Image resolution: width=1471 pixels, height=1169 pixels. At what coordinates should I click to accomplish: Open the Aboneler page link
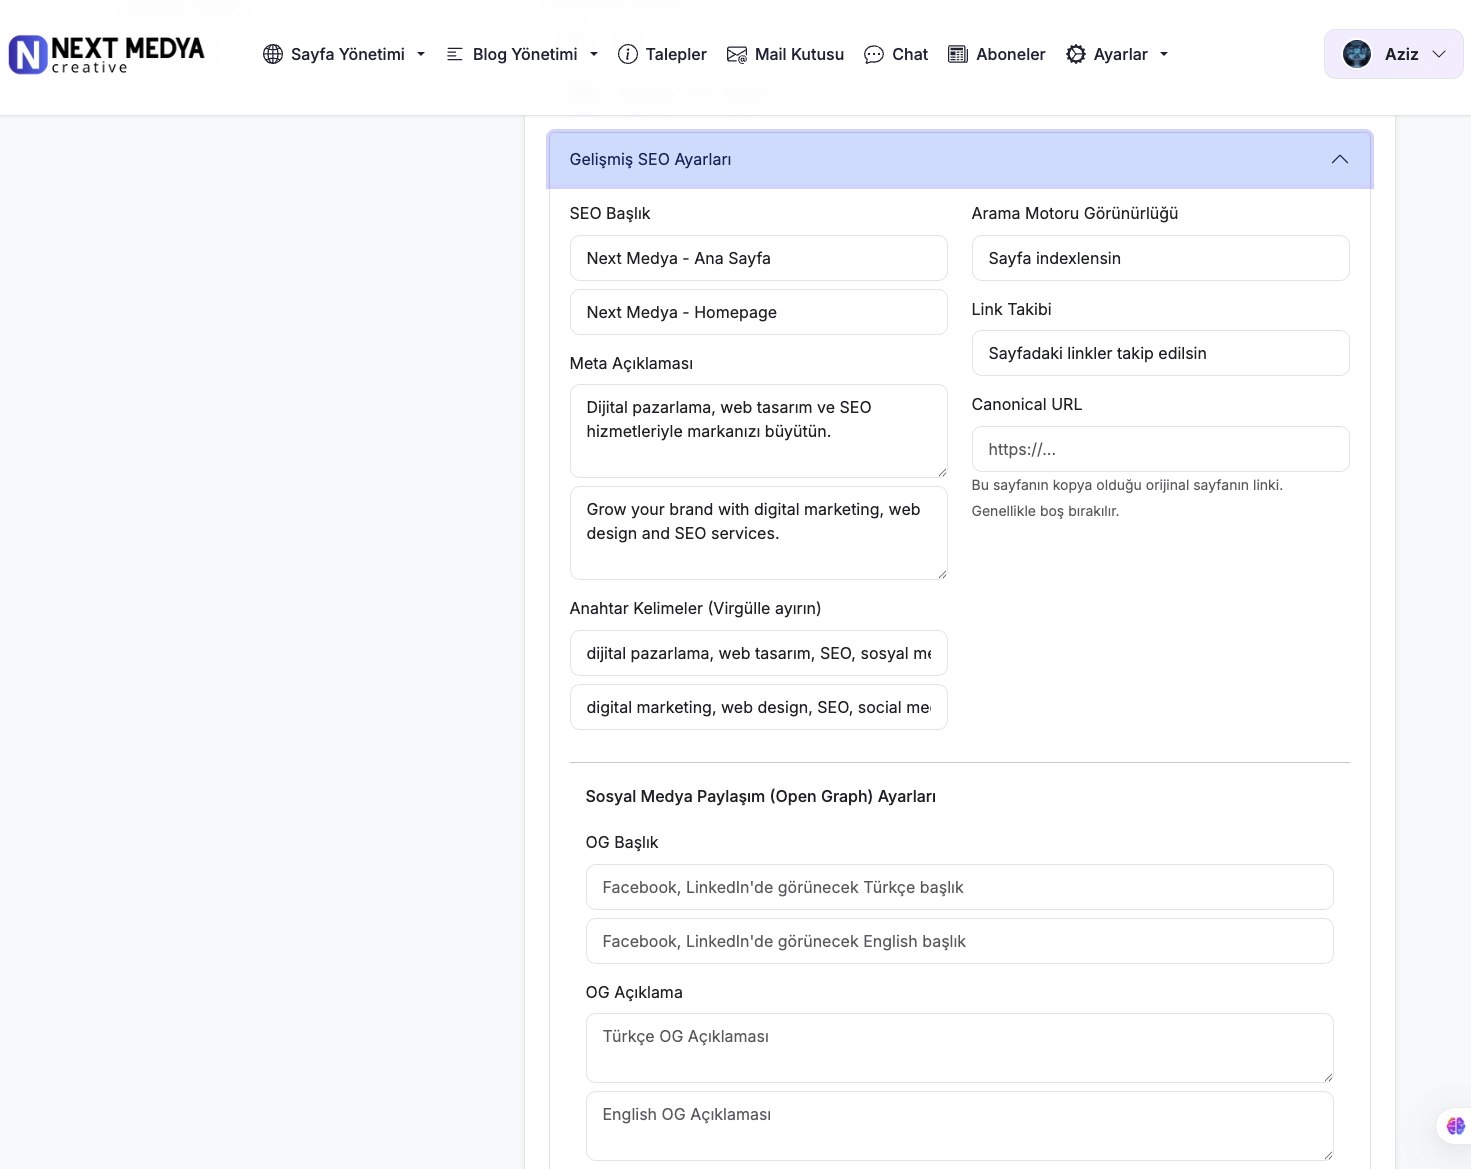pyautogui.click(x=1010, y=54)
